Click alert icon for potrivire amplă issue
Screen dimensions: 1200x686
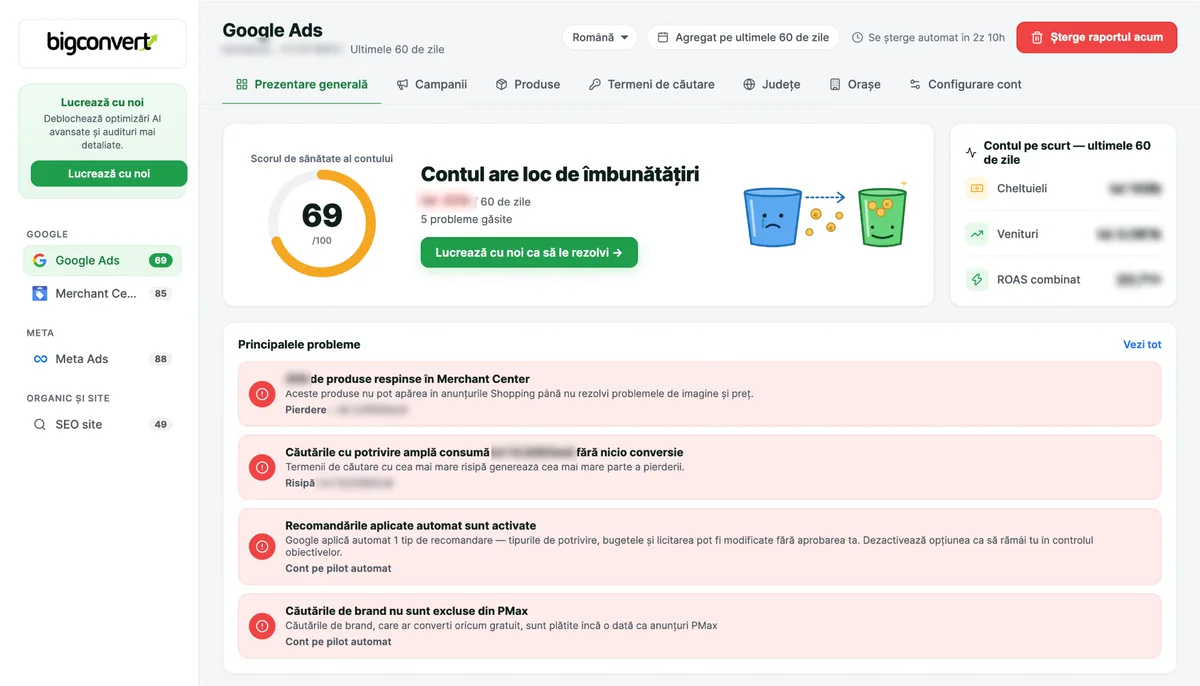tap(262, 467)
